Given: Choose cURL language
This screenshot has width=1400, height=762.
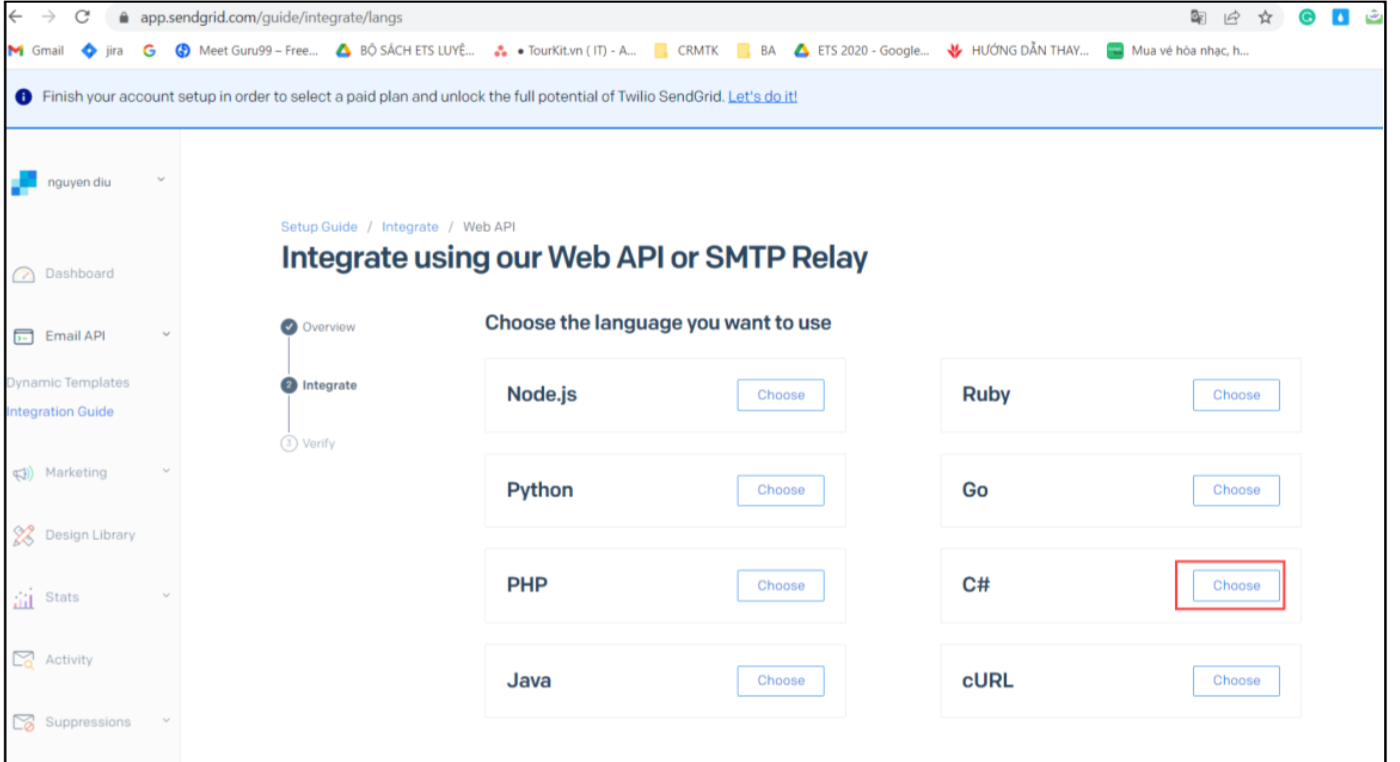Looking at the screenshot, I should click(x=1236, y=681).
